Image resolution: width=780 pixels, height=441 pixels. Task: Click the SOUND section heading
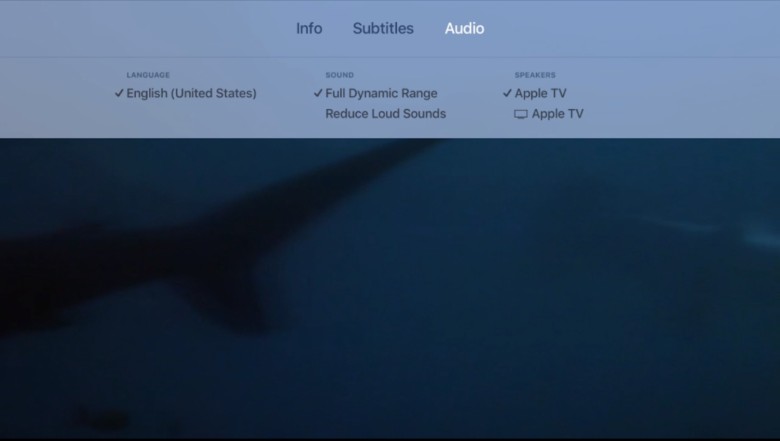pyautogui.click(x=339, y=75)
